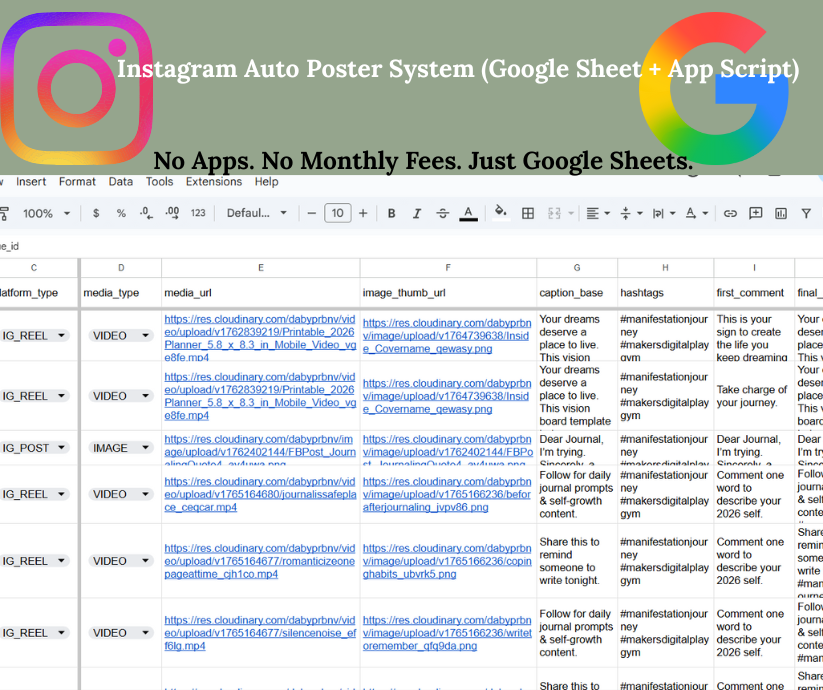Open borders menu icon
Image resolution: width=823 pixels, height=690 pixels.
point(527,214)
